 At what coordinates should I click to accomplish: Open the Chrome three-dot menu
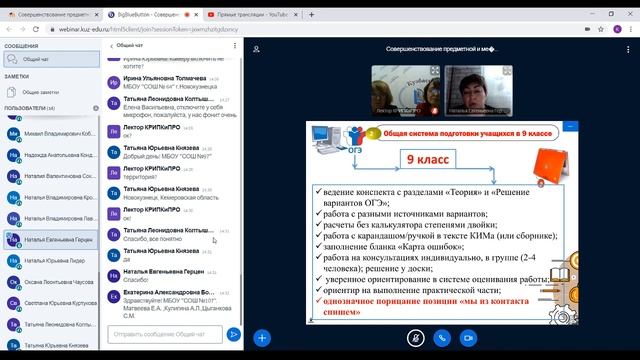631,29
